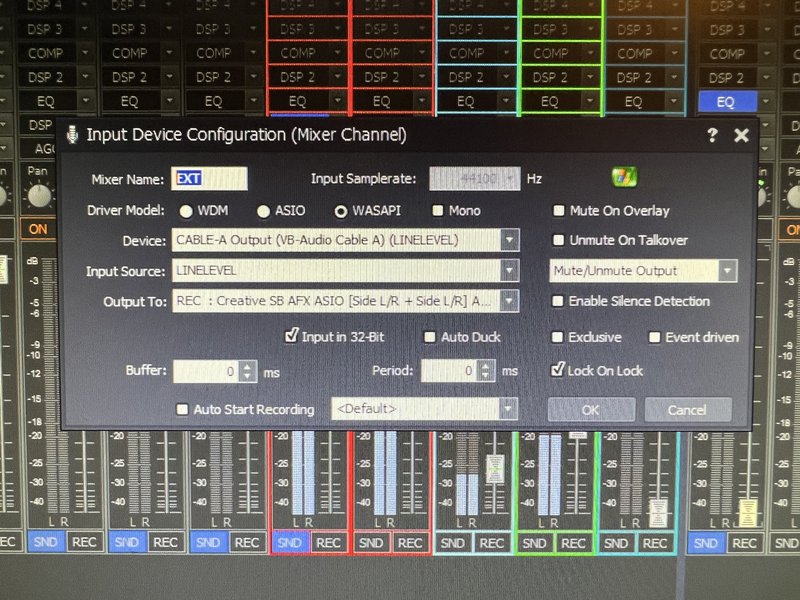Open help with the question mark icon
The image size is (800, 600).
pyautogui.click(x=712, y=135)
